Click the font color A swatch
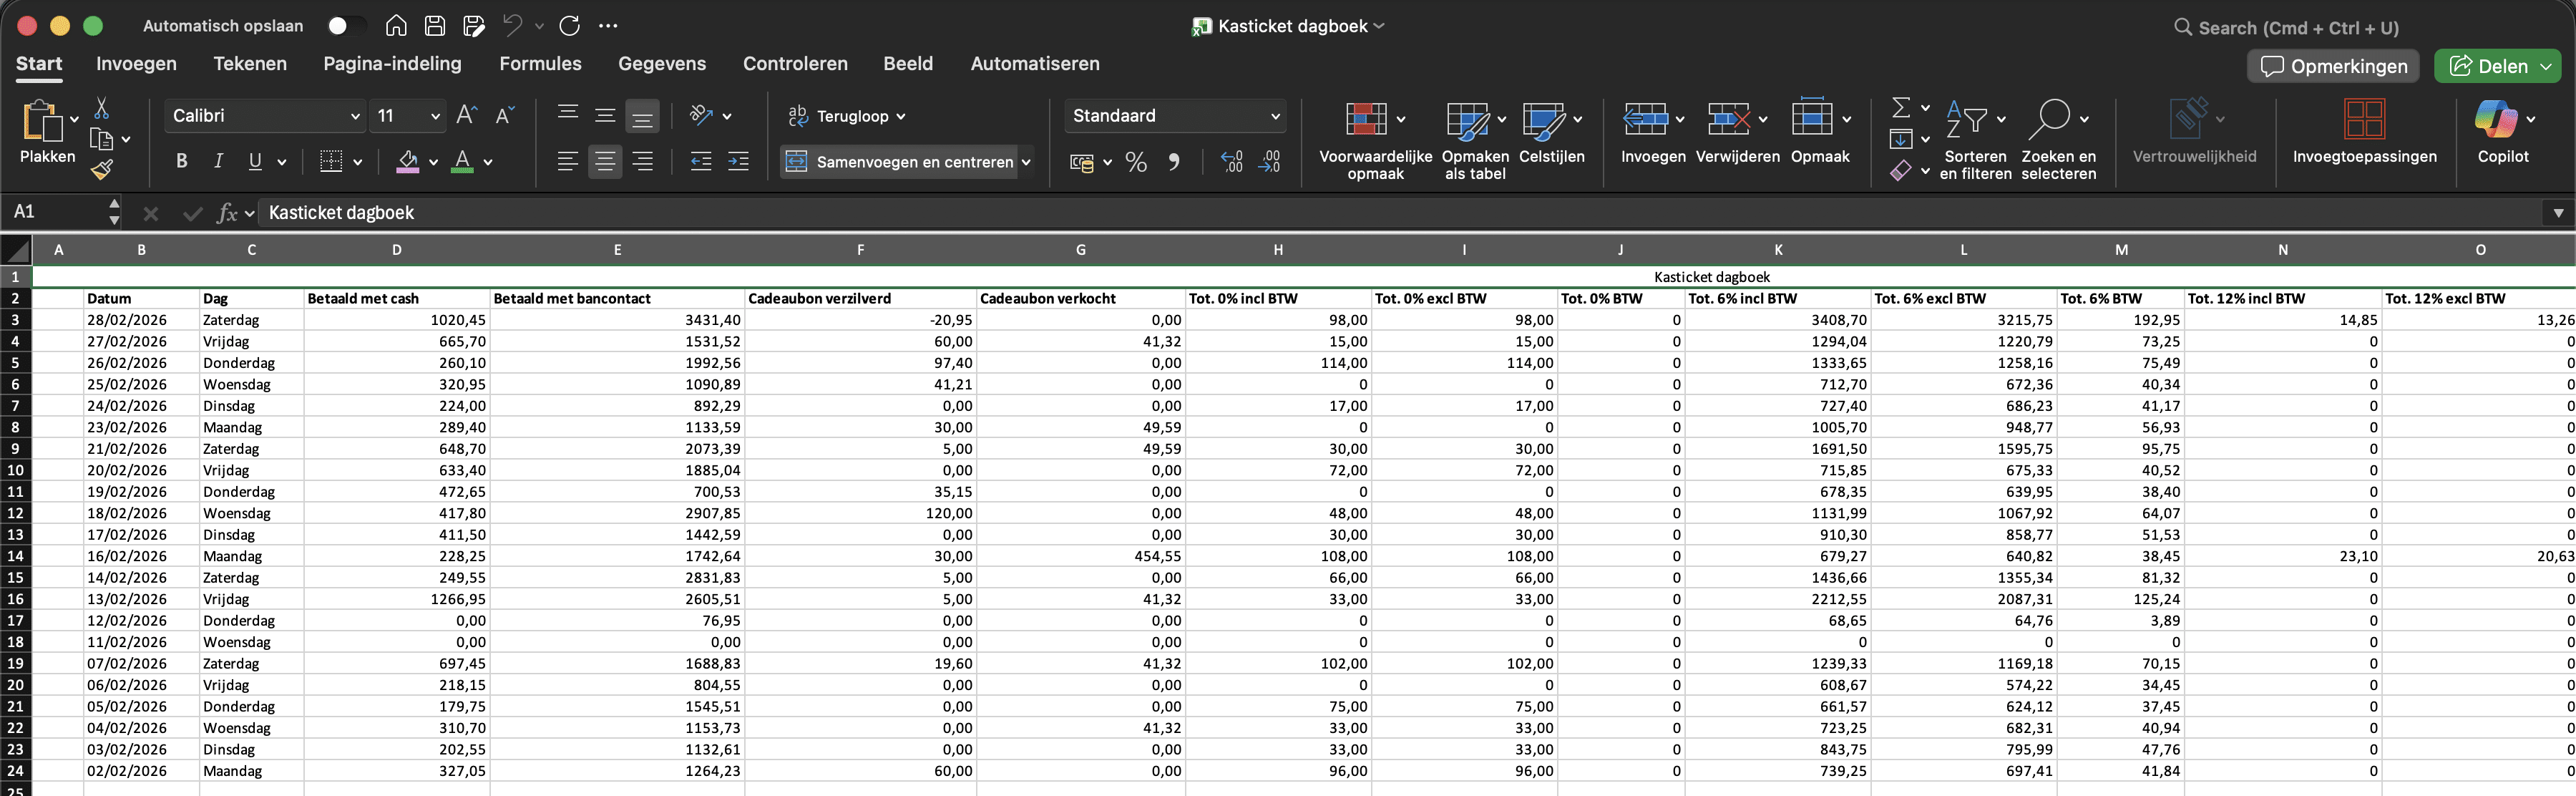 462,161
